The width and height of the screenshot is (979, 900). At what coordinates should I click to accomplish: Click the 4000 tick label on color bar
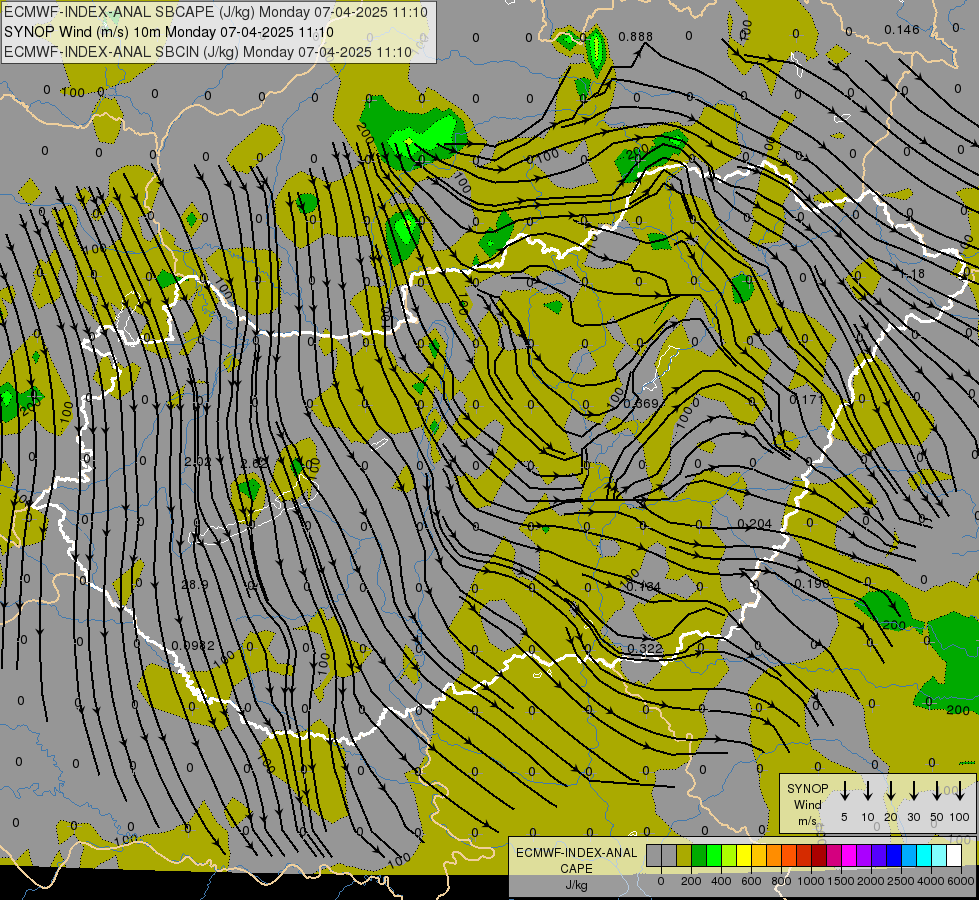(x=931, y=881)
